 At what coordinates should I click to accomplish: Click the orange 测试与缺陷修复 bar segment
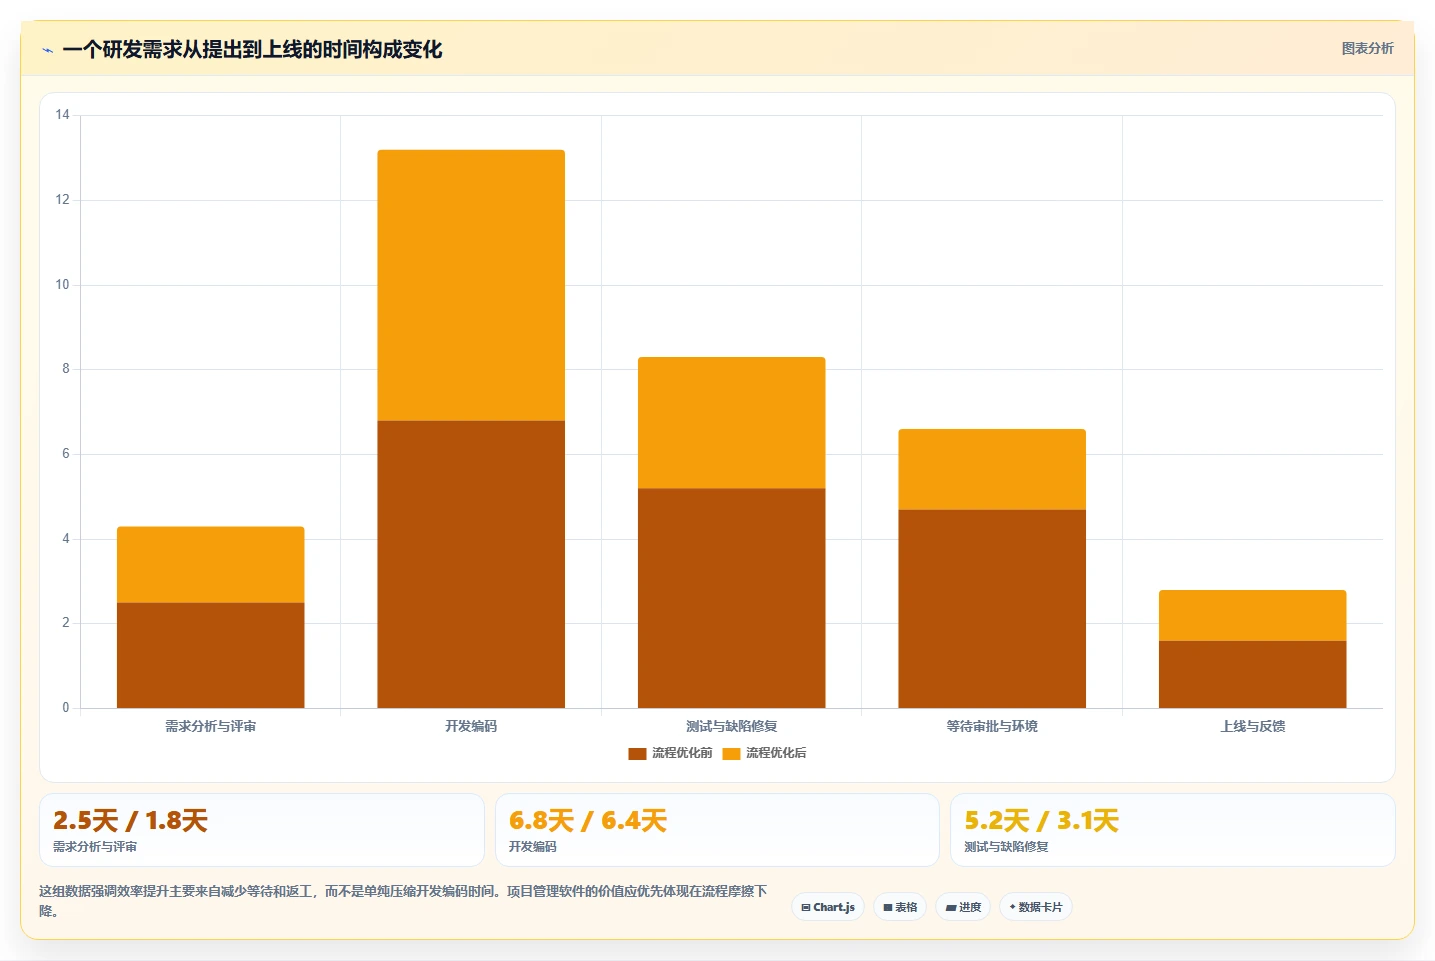732,423
